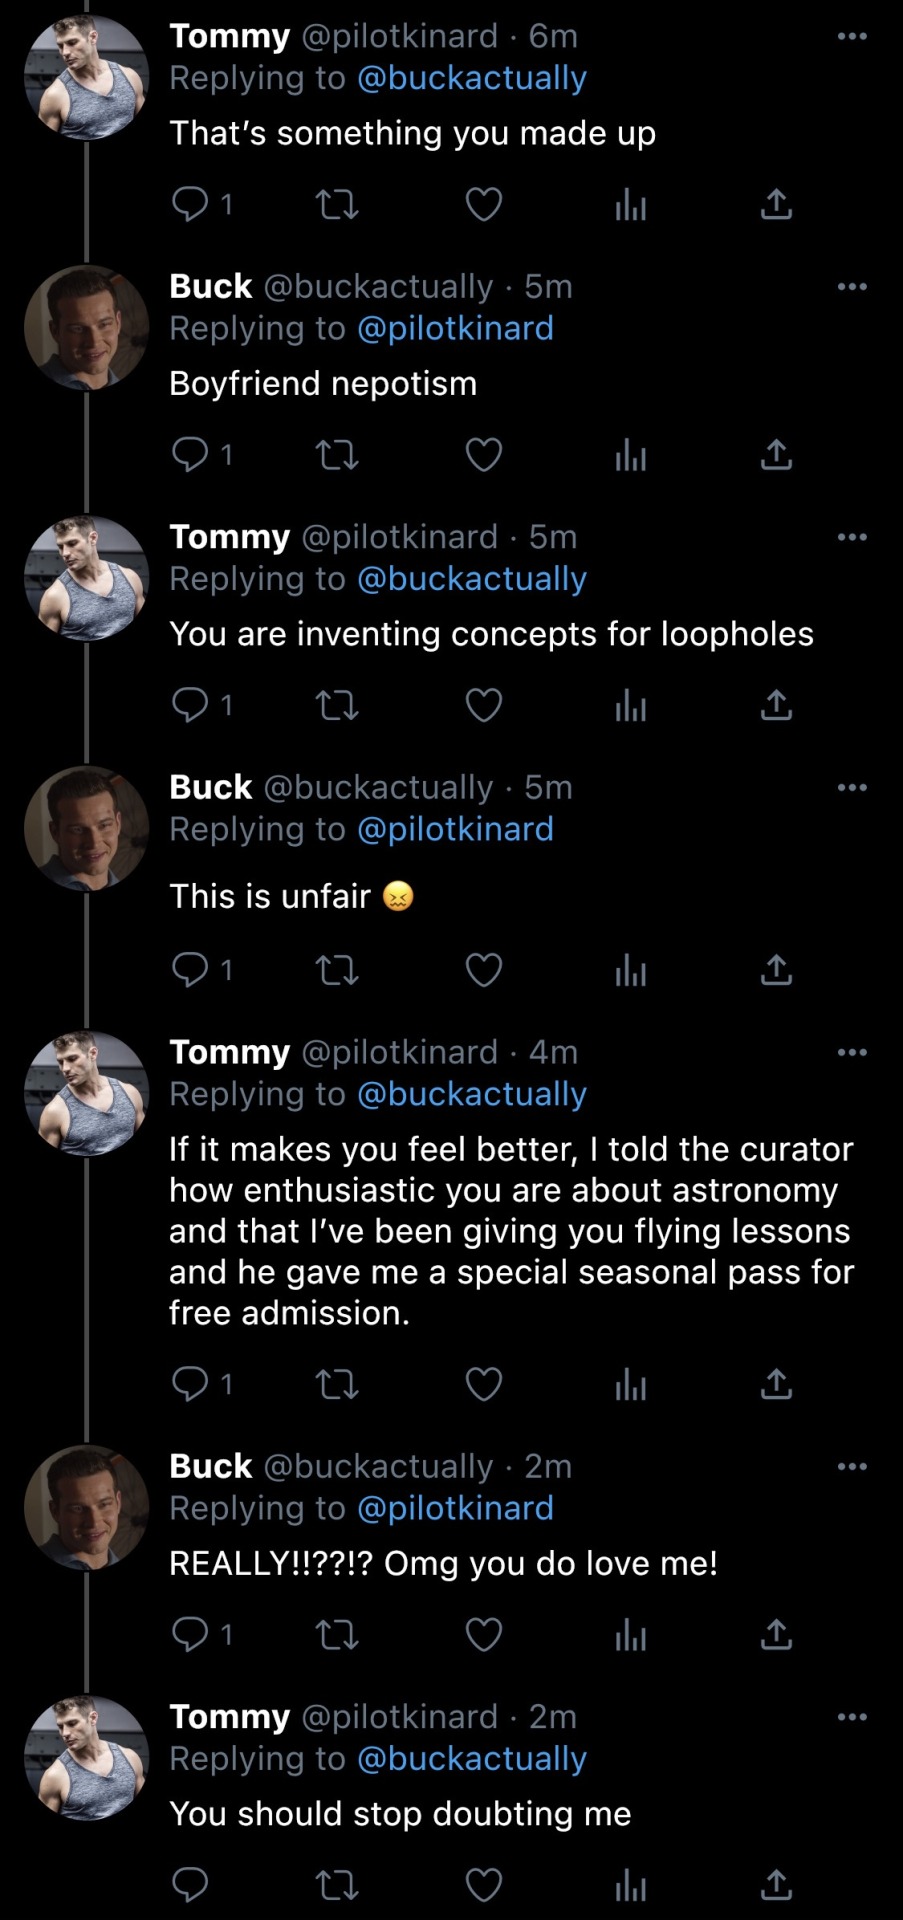Viewport: 903px width, 1920px height.
Task: Open more options on the curator tweet
Action: 852,1052
